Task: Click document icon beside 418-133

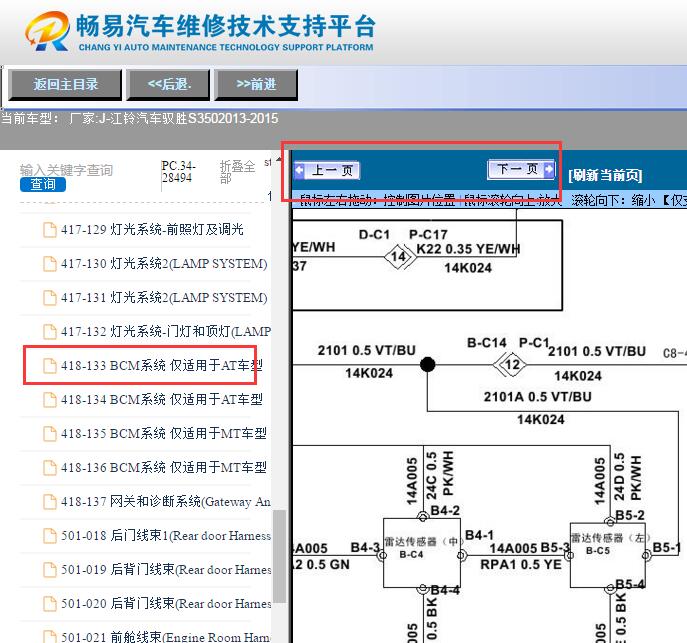Action: tap(50, 365)
